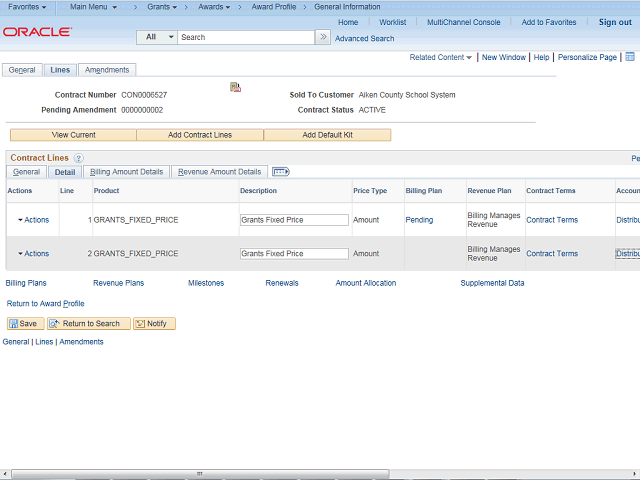Click the Add Contract Lines button
Image resolution: width=640 pixels, height=480 pixels.
pos(200,135)
